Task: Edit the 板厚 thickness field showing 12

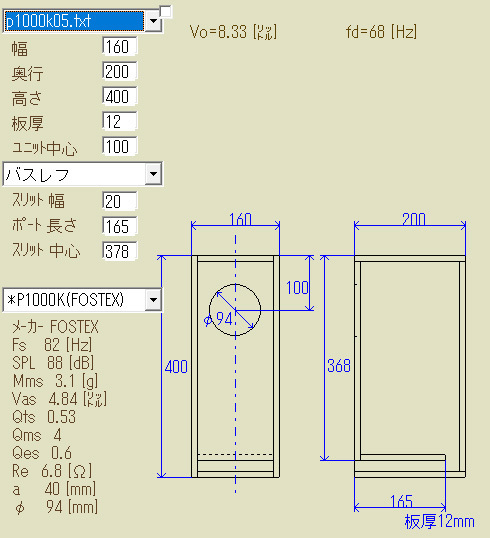Action: (x=120, y=121)
